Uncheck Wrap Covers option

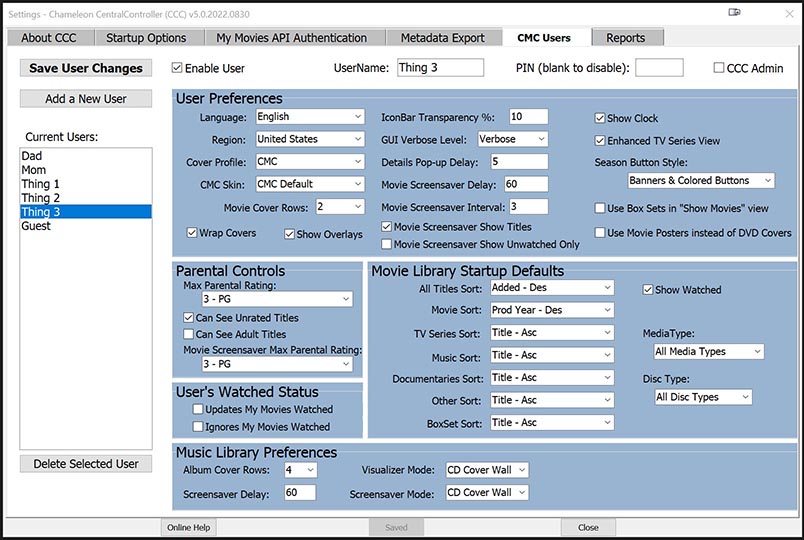pyautogui.click(x=192, y=233)
